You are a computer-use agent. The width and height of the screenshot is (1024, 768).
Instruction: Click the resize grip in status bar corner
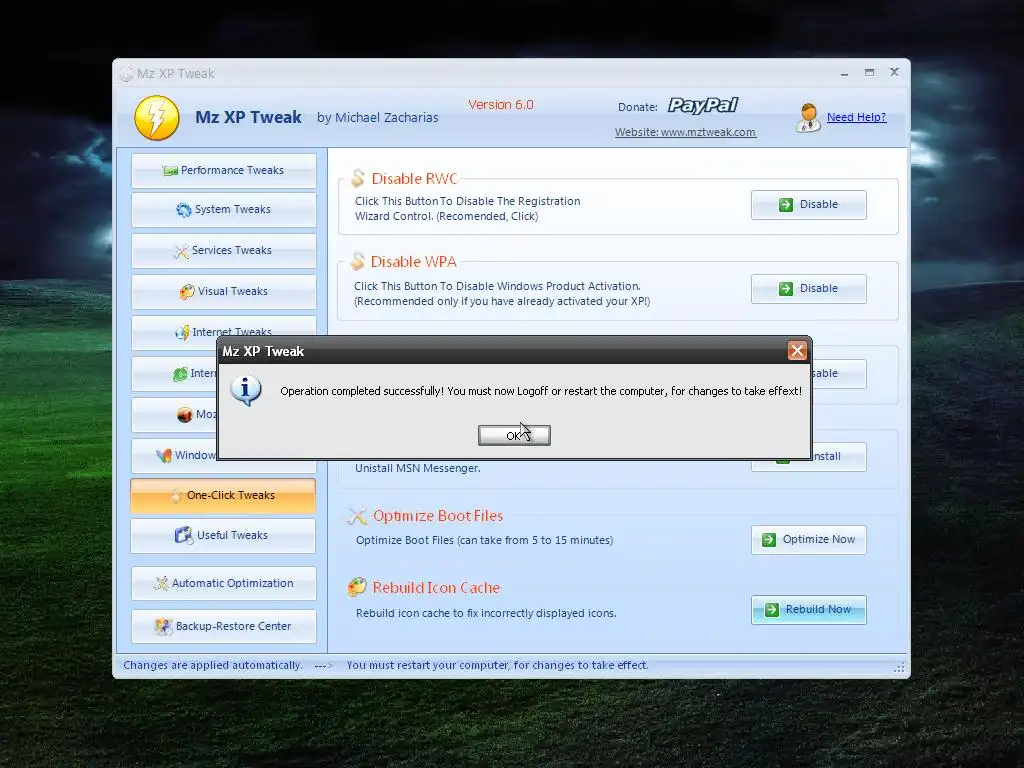click(x=899, y=667)
